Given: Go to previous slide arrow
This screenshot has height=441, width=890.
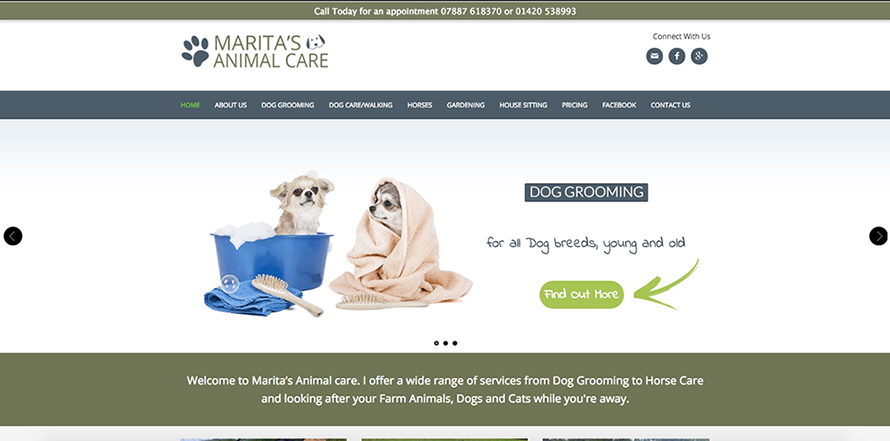Looking at the screenshot, I should point(13,236).
